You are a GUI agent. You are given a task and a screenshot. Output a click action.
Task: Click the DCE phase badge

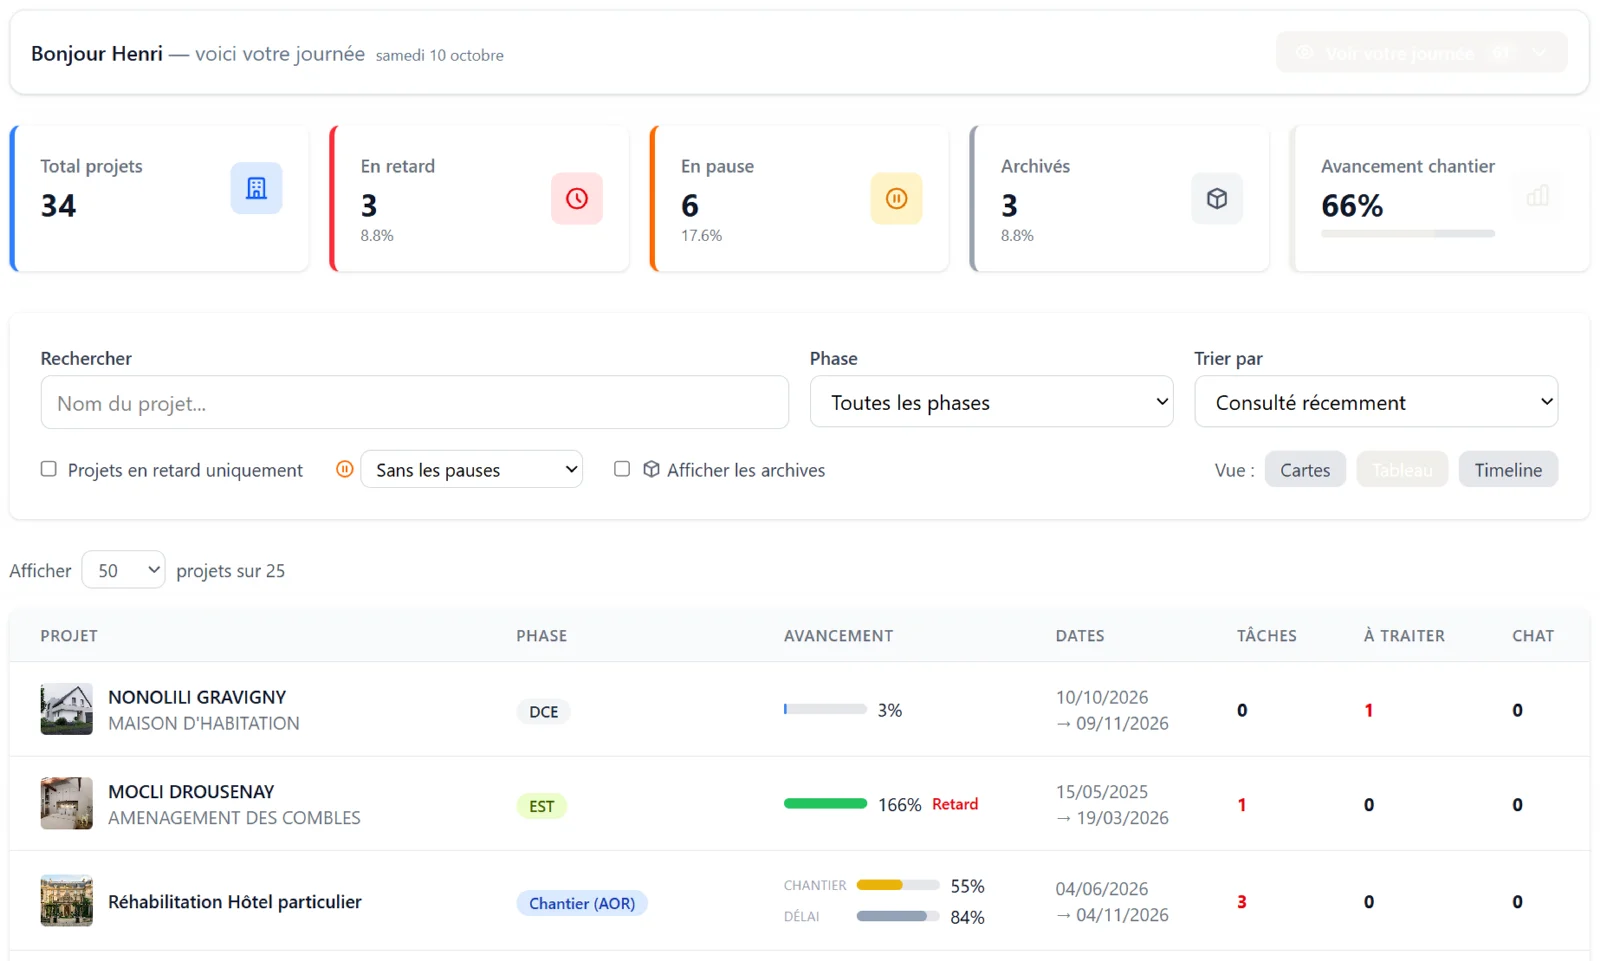544,712
